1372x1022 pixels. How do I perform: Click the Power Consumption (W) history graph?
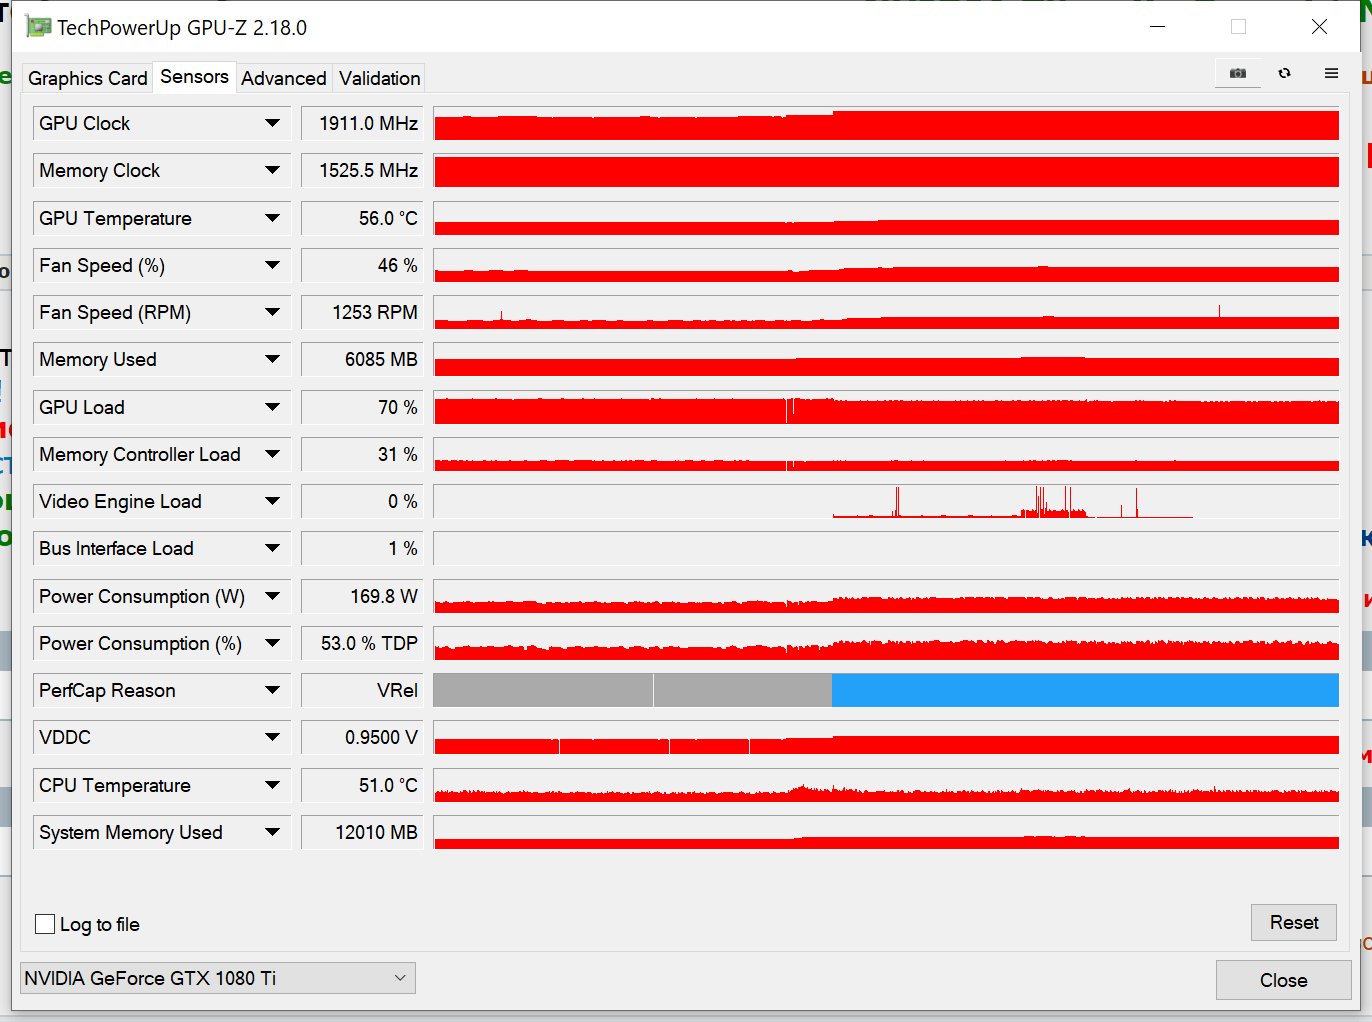[x=886, y=596]
